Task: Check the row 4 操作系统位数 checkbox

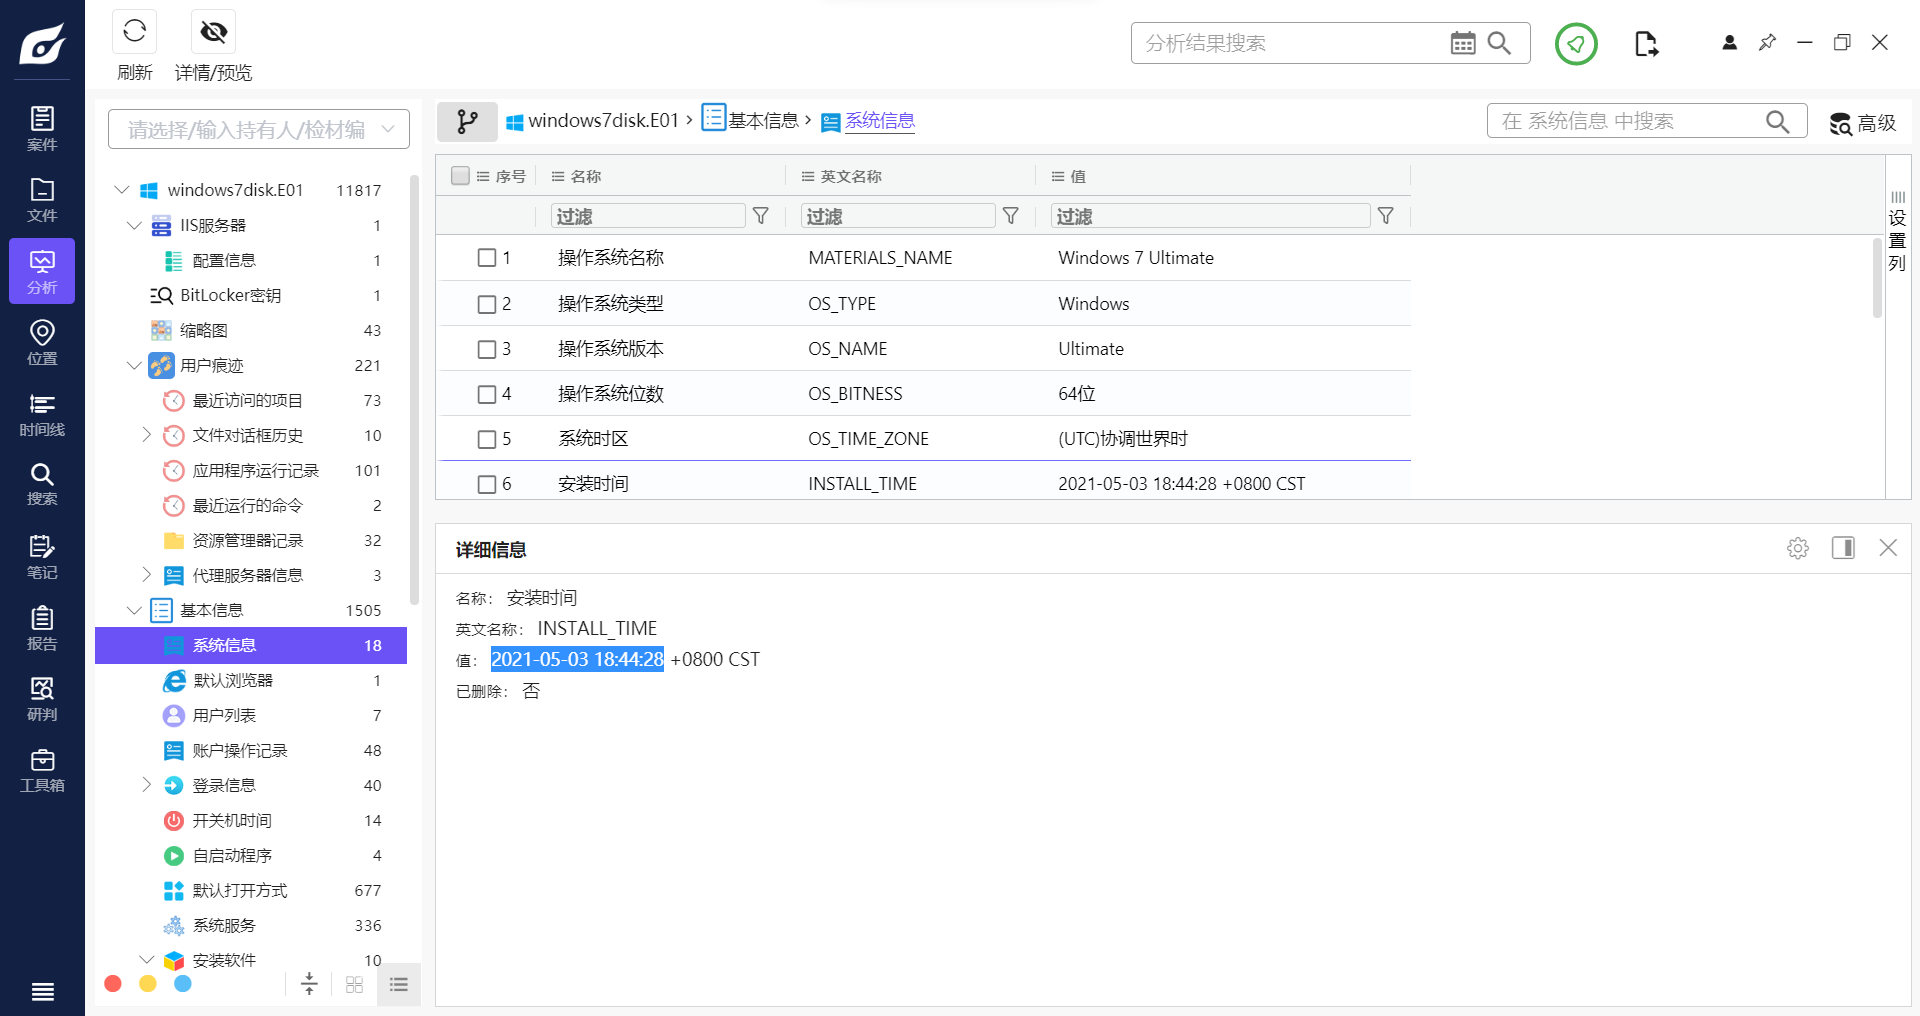Action: [487, 394]
